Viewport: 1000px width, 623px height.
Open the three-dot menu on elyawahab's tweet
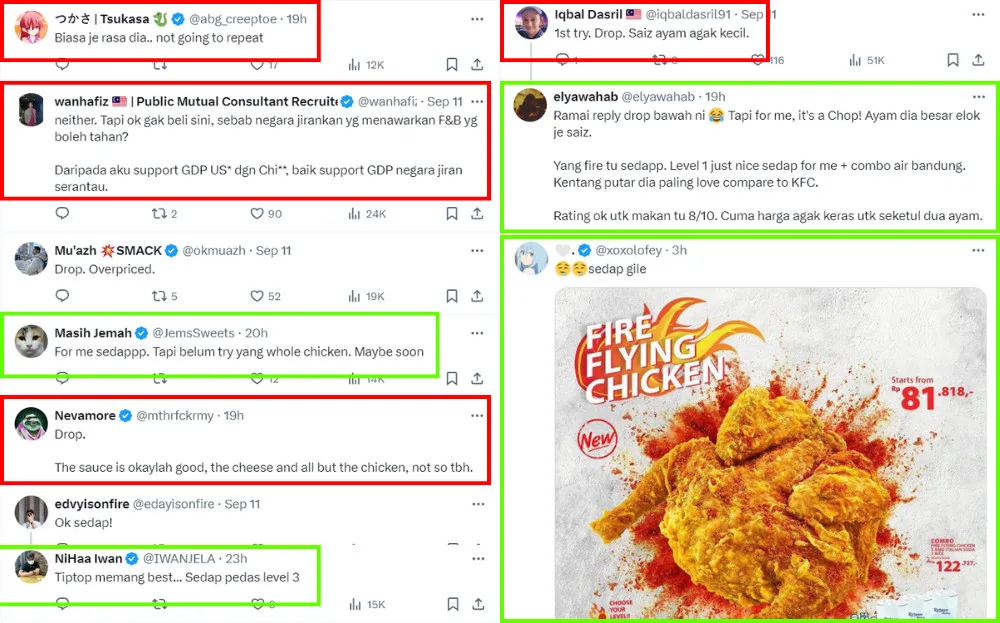(x=976, y=97)
